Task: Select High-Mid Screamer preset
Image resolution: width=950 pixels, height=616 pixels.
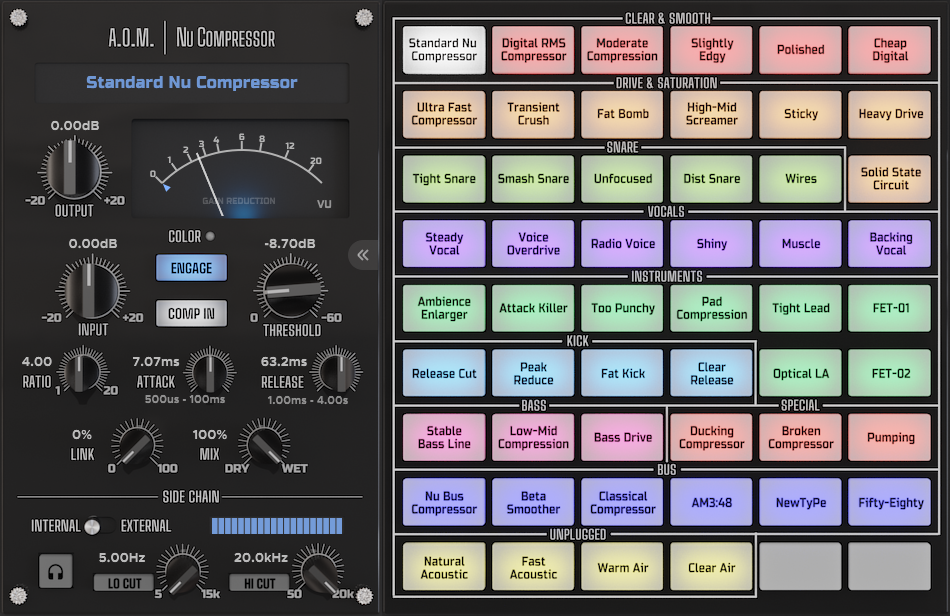Action: [712, 114]
